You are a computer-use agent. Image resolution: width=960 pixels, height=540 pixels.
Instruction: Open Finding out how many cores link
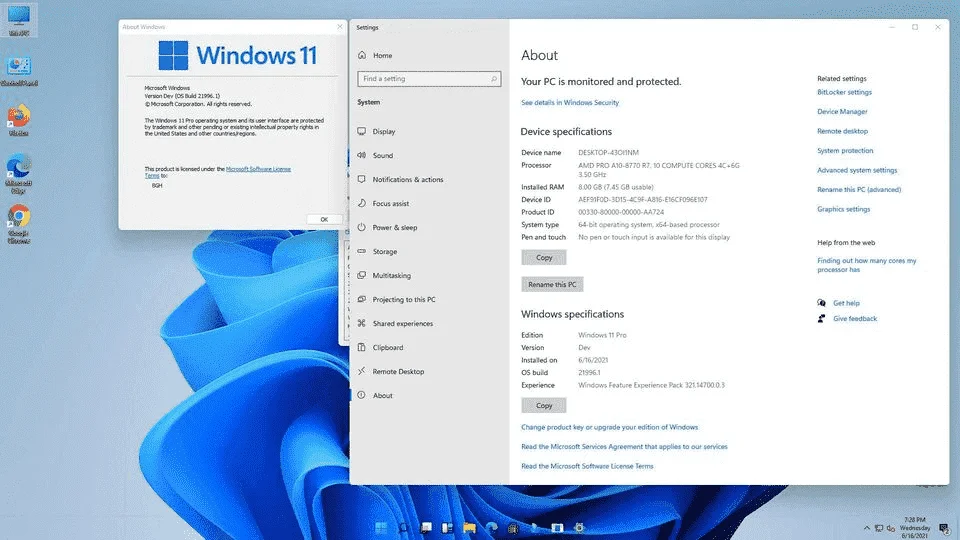click(866, 265)
